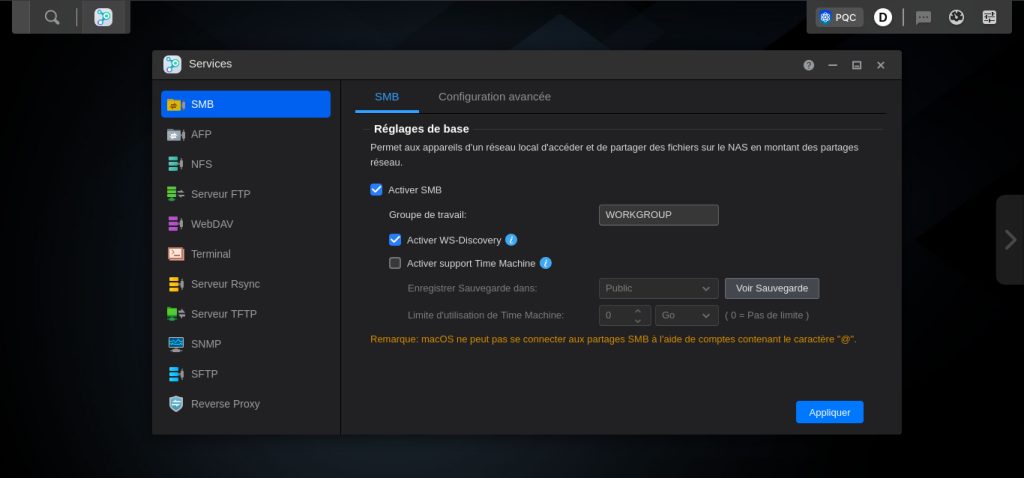1024x478 pixels.
Task: Open the settings sliders icon in top bar
Action: tap(989, 18)
